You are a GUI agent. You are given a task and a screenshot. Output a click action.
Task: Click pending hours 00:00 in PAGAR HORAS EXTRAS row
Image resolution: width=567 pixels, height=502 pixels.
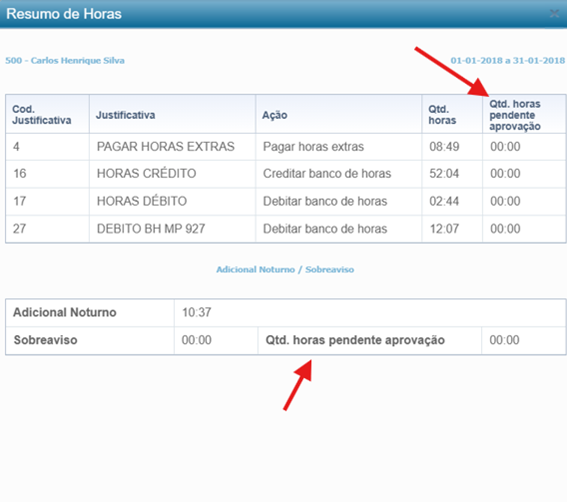coord(505,146)
